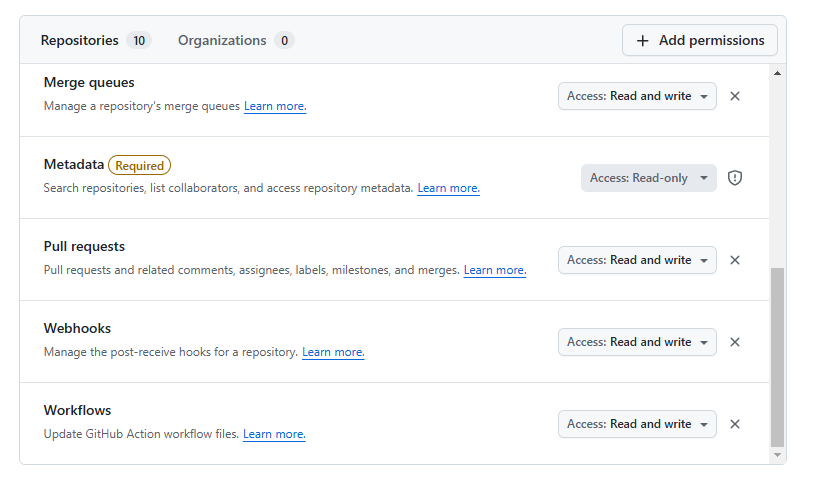
Task: Open Merge queues access level dropdown
Action: [x=637, y=96]
